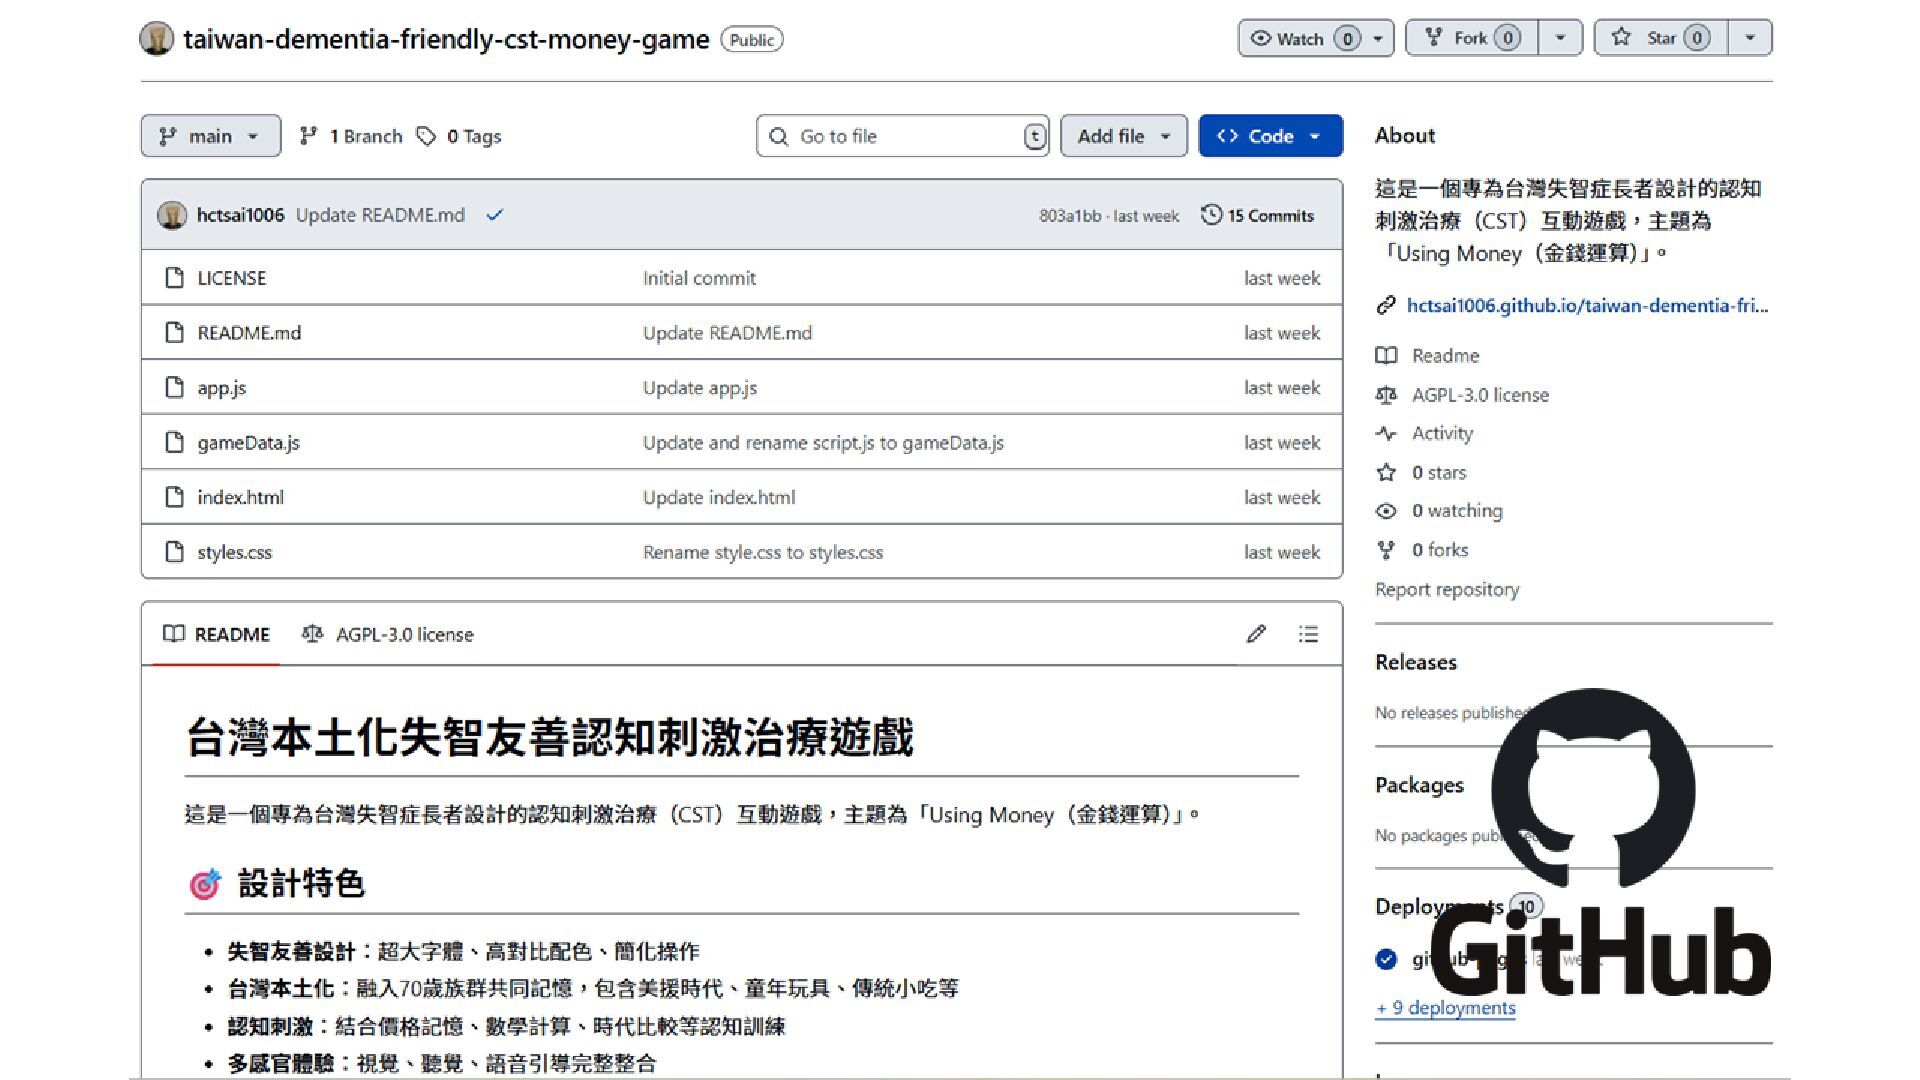This screenshot has height=1080, width=1920.
Task: Open the styles.css file
Action: [x=234, y=552]
